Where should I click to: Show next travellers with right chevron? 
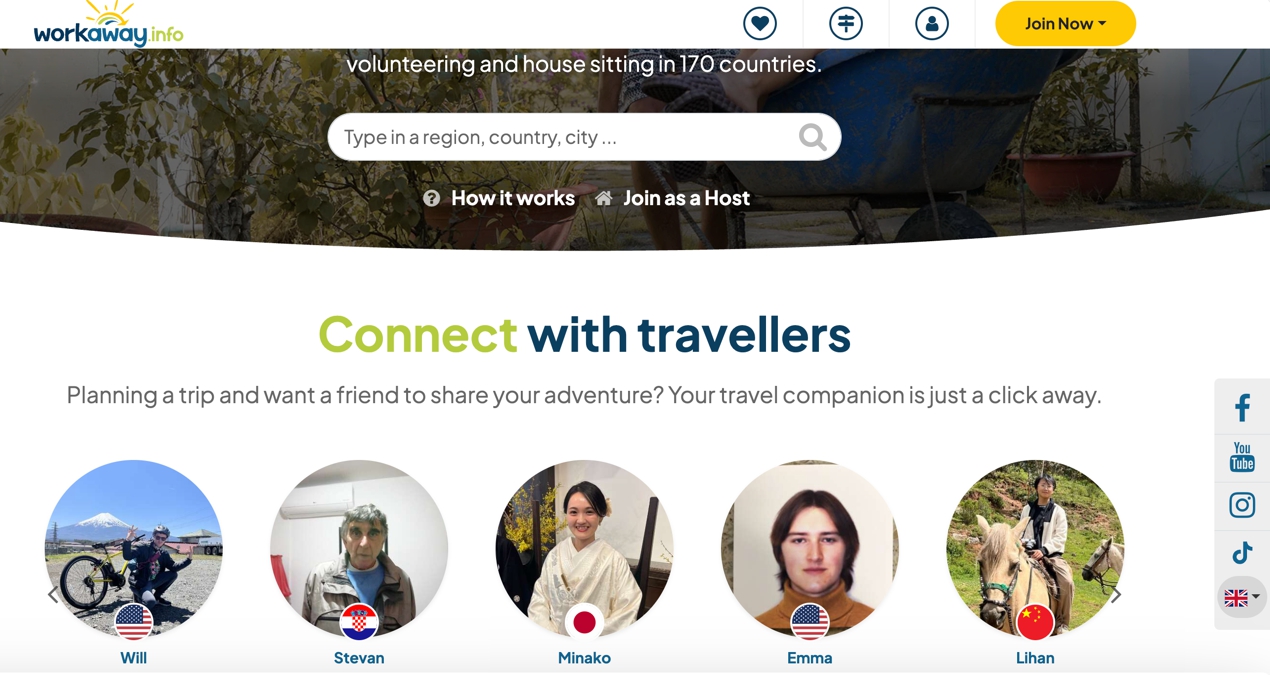(1116, 595)
